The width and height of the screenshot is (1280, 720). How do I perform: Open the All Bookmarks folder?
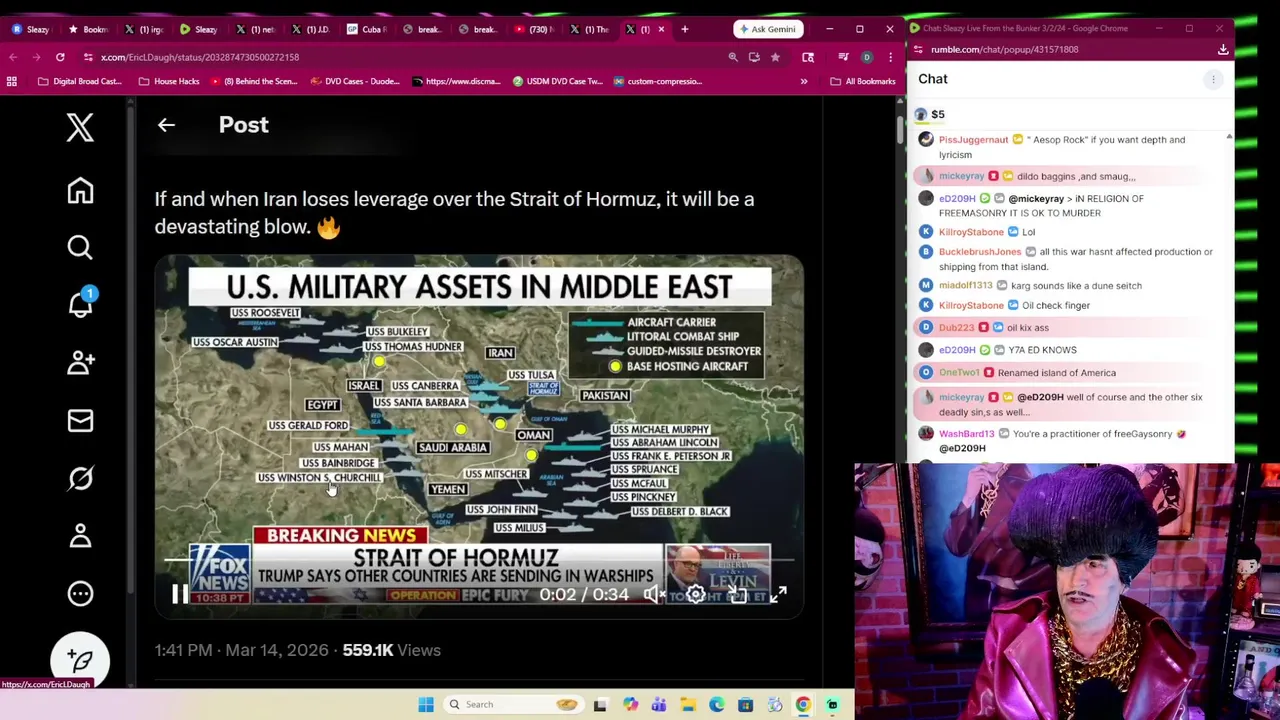coord(863,81)
